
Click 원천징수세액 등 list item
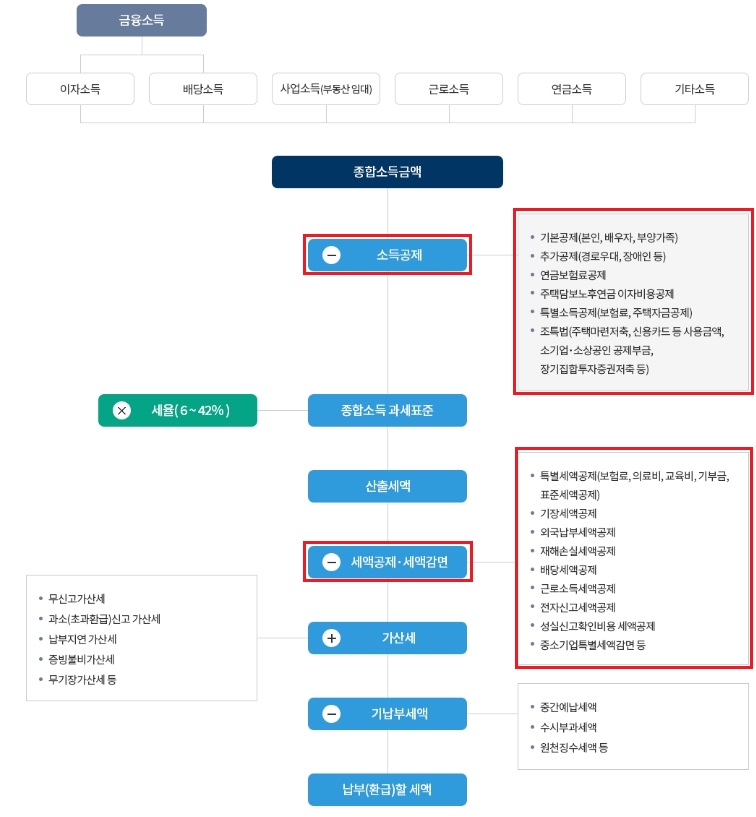tap(574, 747)
